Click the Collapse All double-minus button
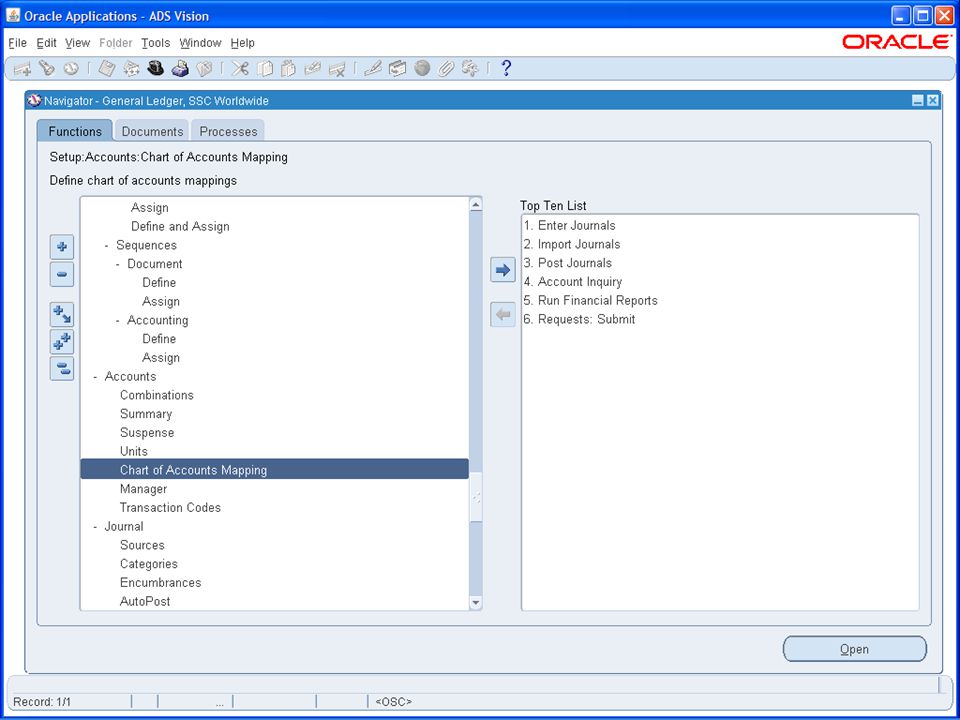The height and width of the screenshot is (720, 960). (x=62, y=369)
